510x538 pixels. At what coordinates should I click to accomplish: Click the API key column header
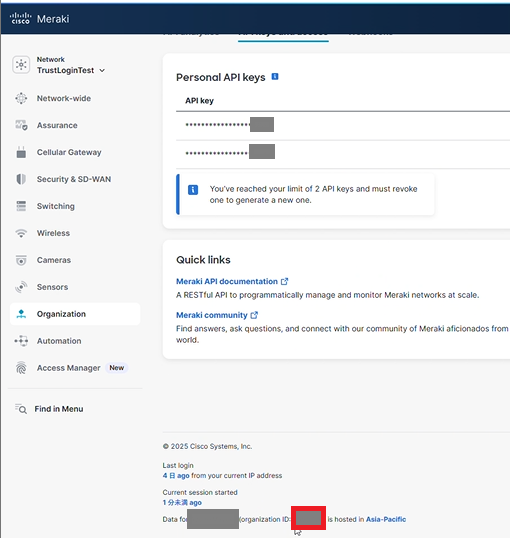click(x=199, y=101)
